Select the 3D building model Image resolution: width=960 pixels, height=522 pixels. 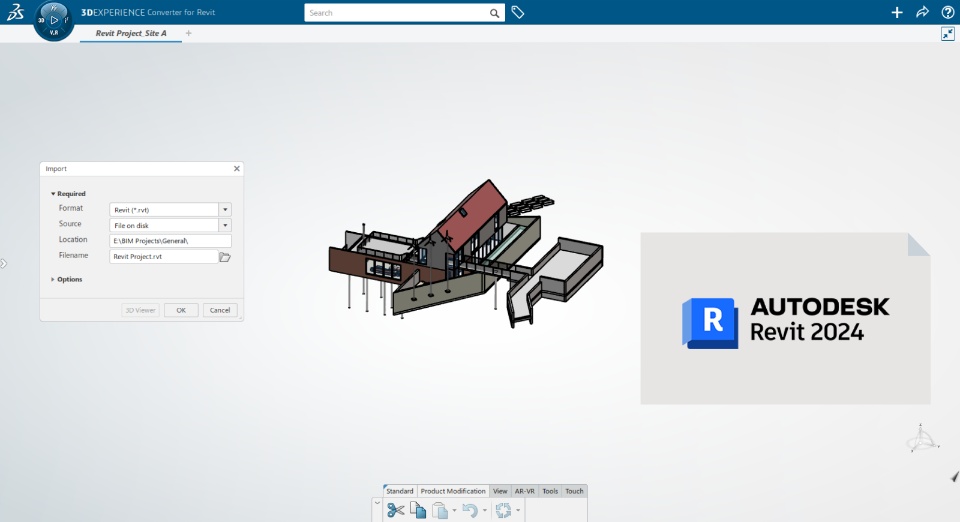pyautogui.click(x=465, y=254)
